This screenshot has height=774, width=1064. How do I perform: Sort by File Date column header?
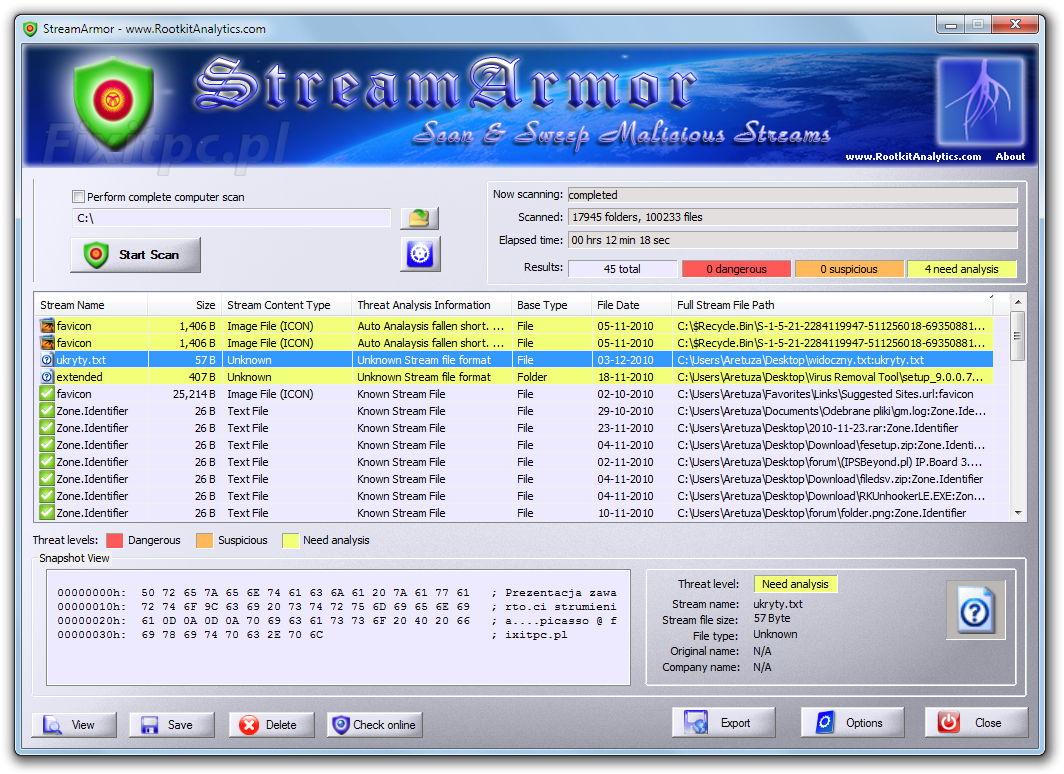pos(632,305)
